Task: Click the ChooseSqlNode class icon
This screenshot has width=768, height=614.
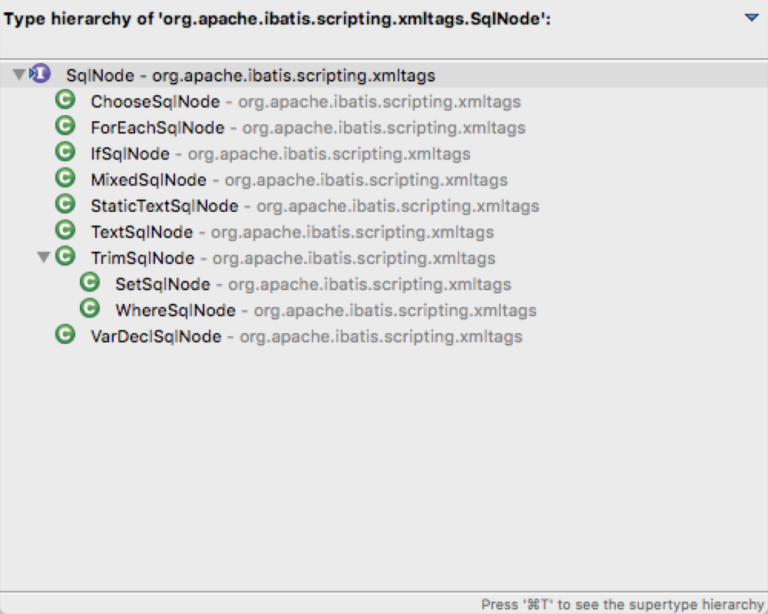Action: coord(65,100)
